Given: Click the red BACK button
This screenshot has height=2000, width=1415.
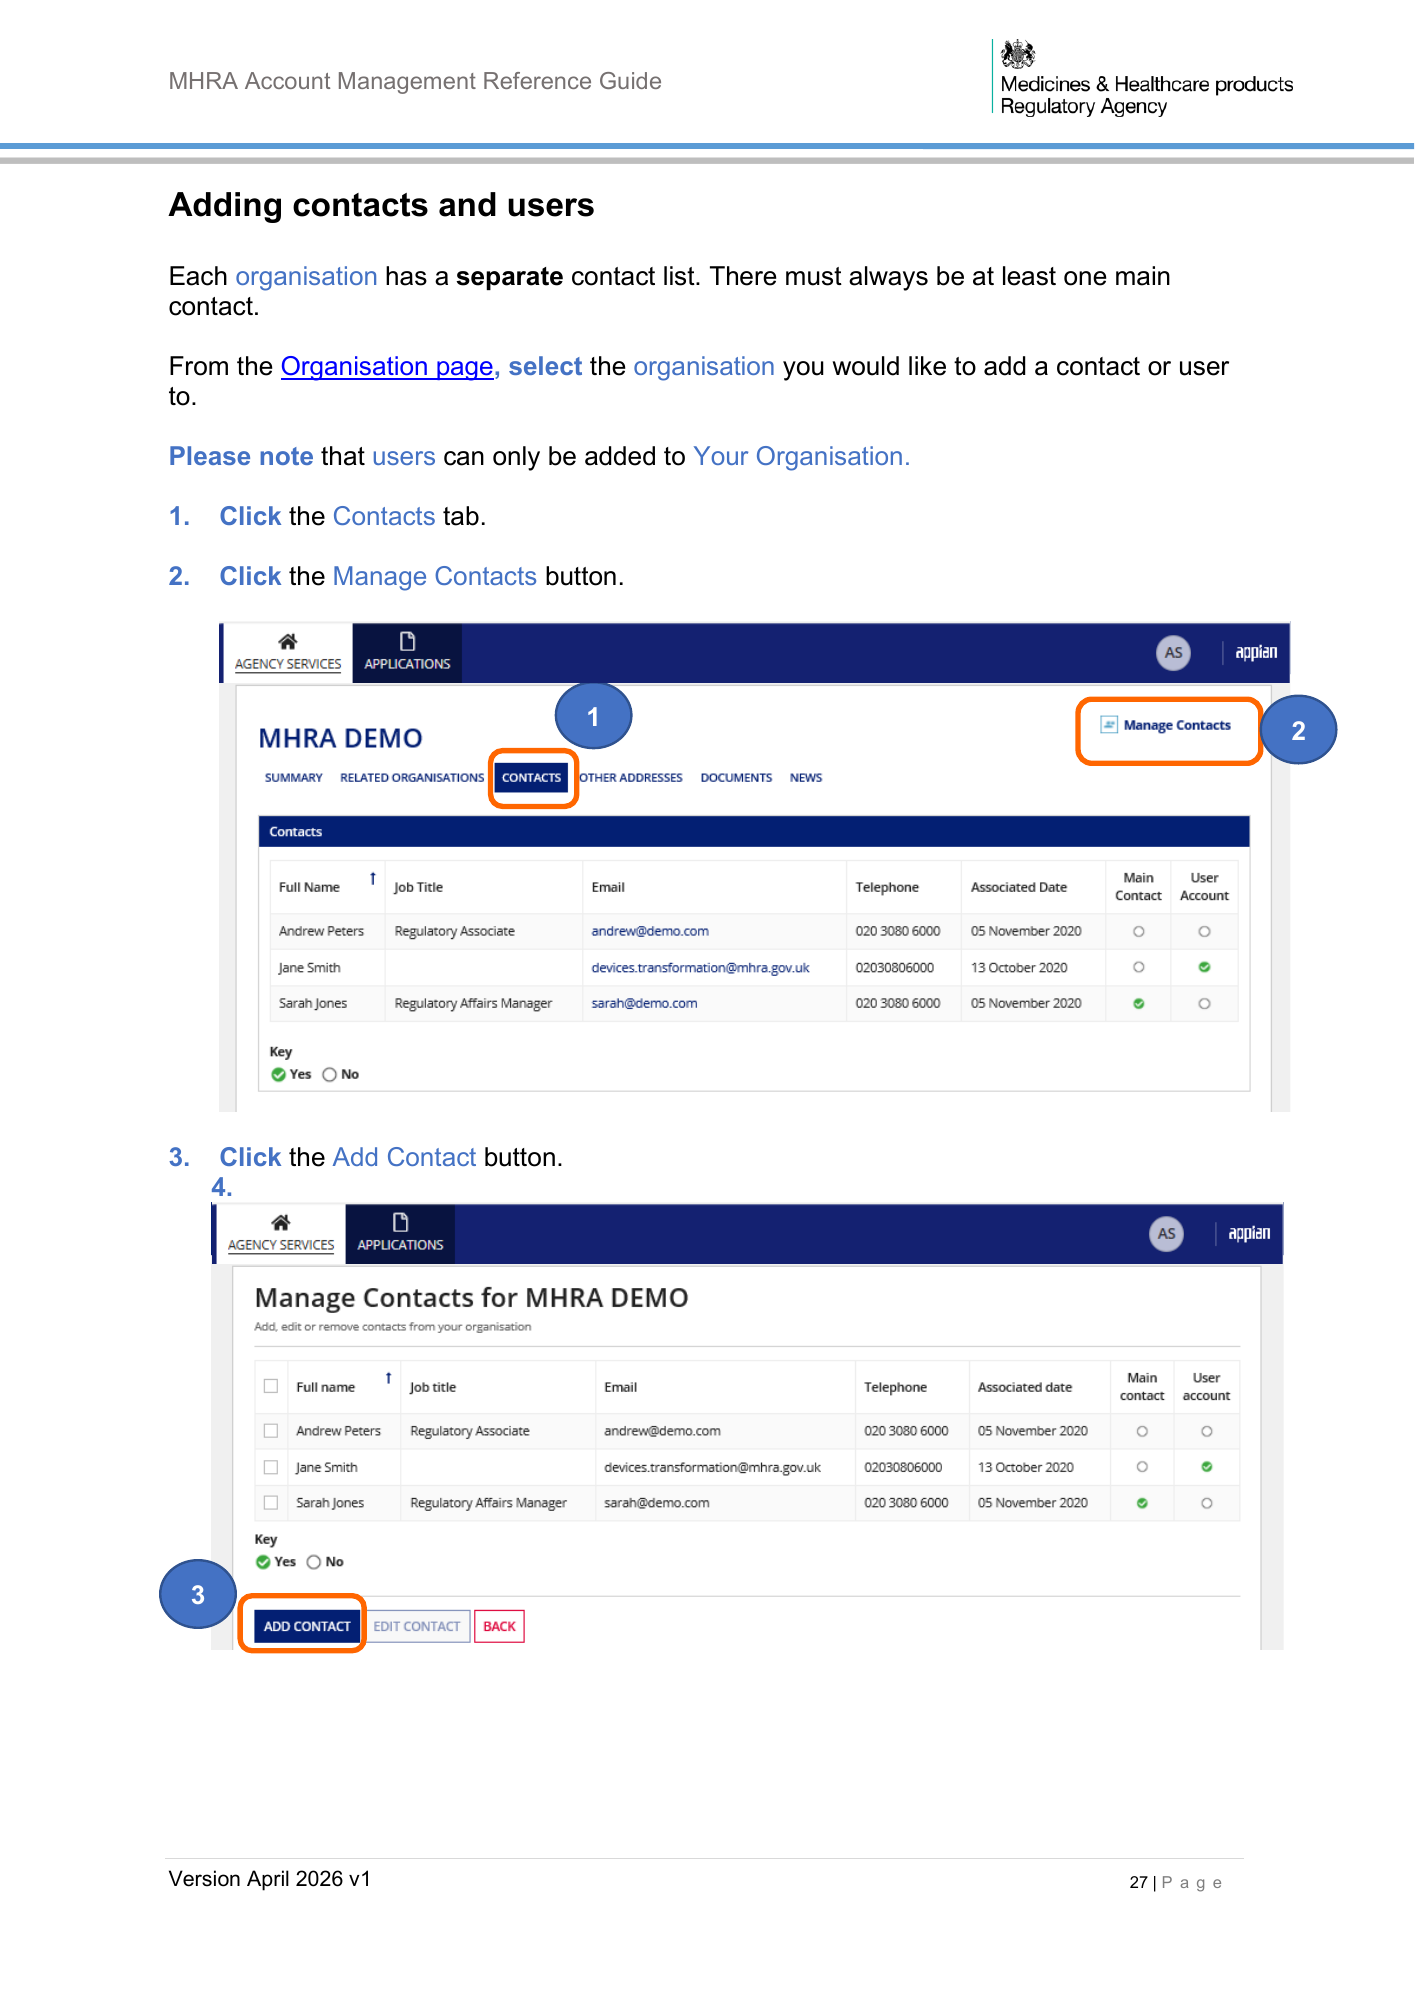Looking at the screenshot, I should pyautogui.click(x=499, y=1627).
